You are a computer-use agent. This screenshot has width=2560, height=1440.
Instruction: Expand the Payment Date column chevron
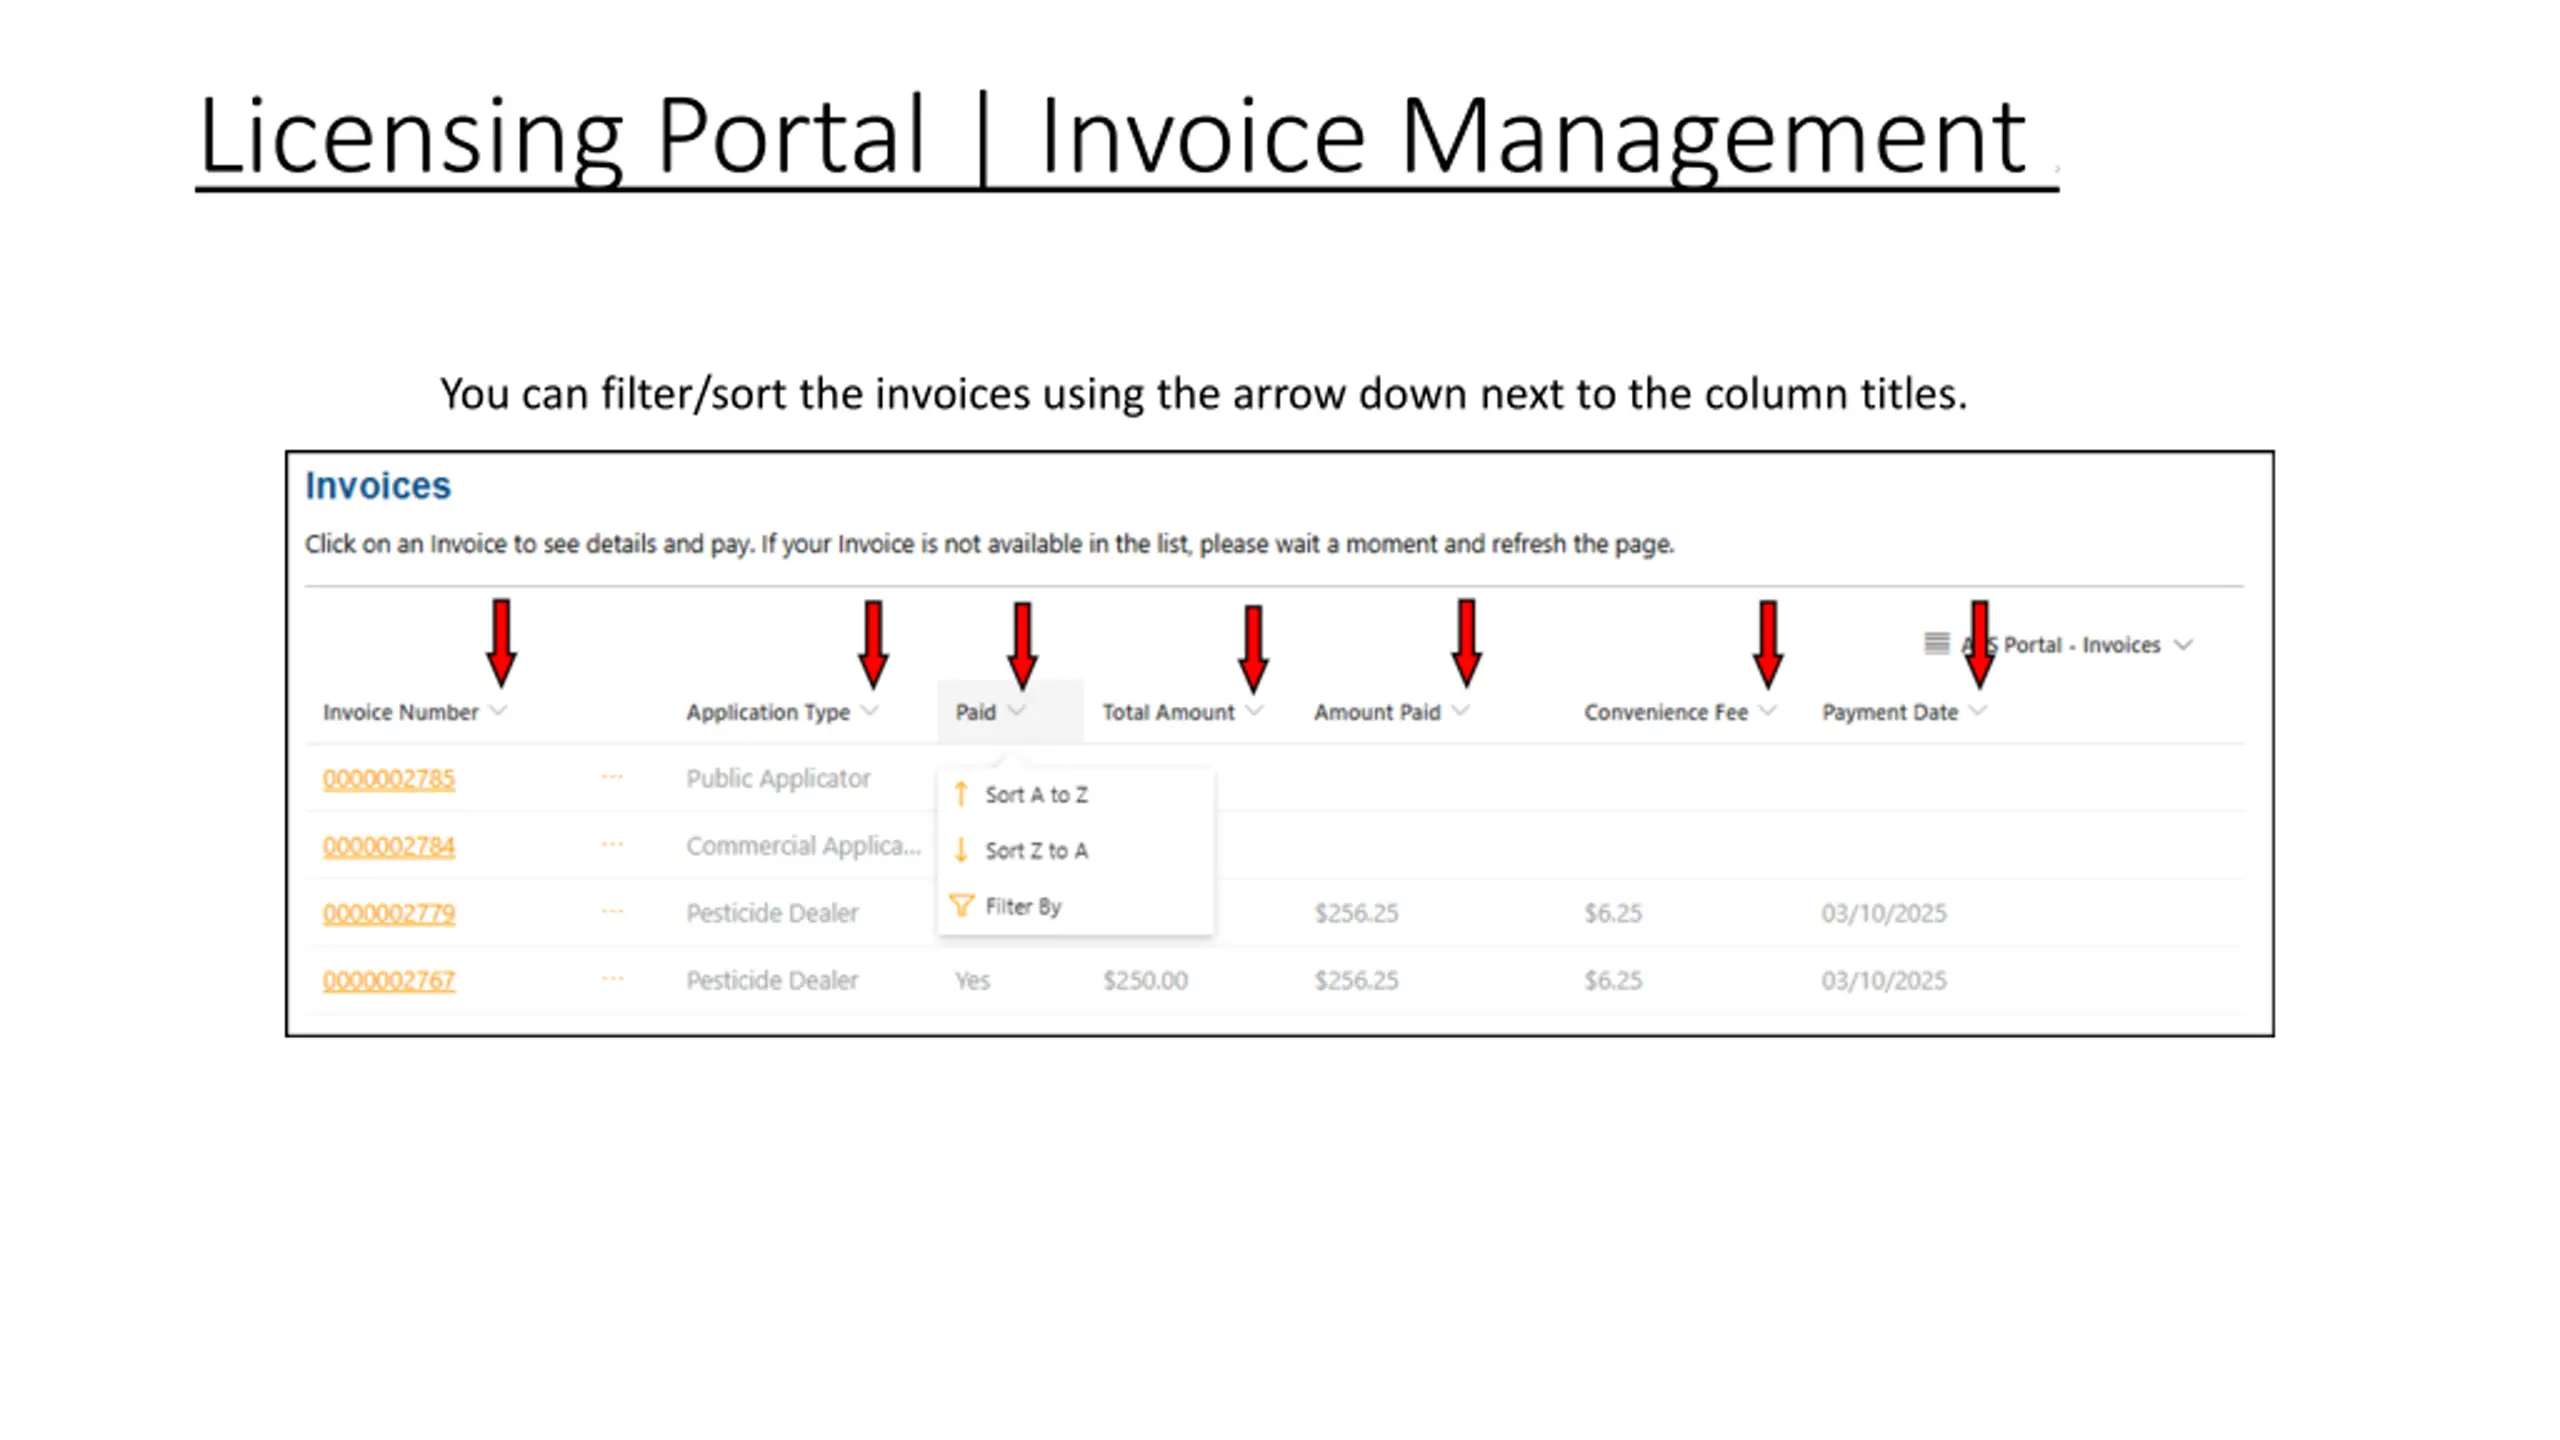(1977, 711)
